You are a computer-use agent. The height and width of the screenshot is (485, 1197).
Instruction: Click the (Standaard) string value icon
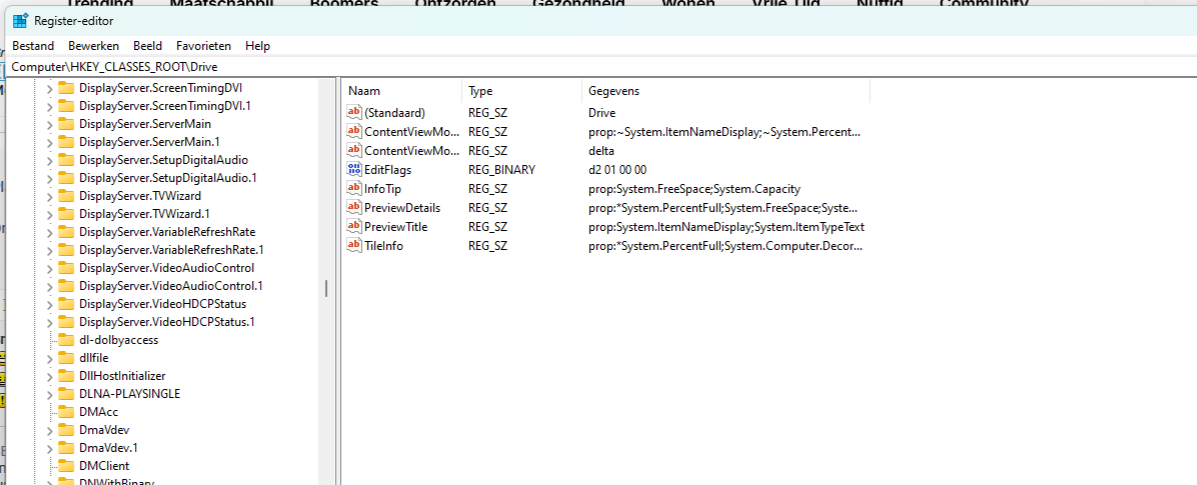(353, 113)
